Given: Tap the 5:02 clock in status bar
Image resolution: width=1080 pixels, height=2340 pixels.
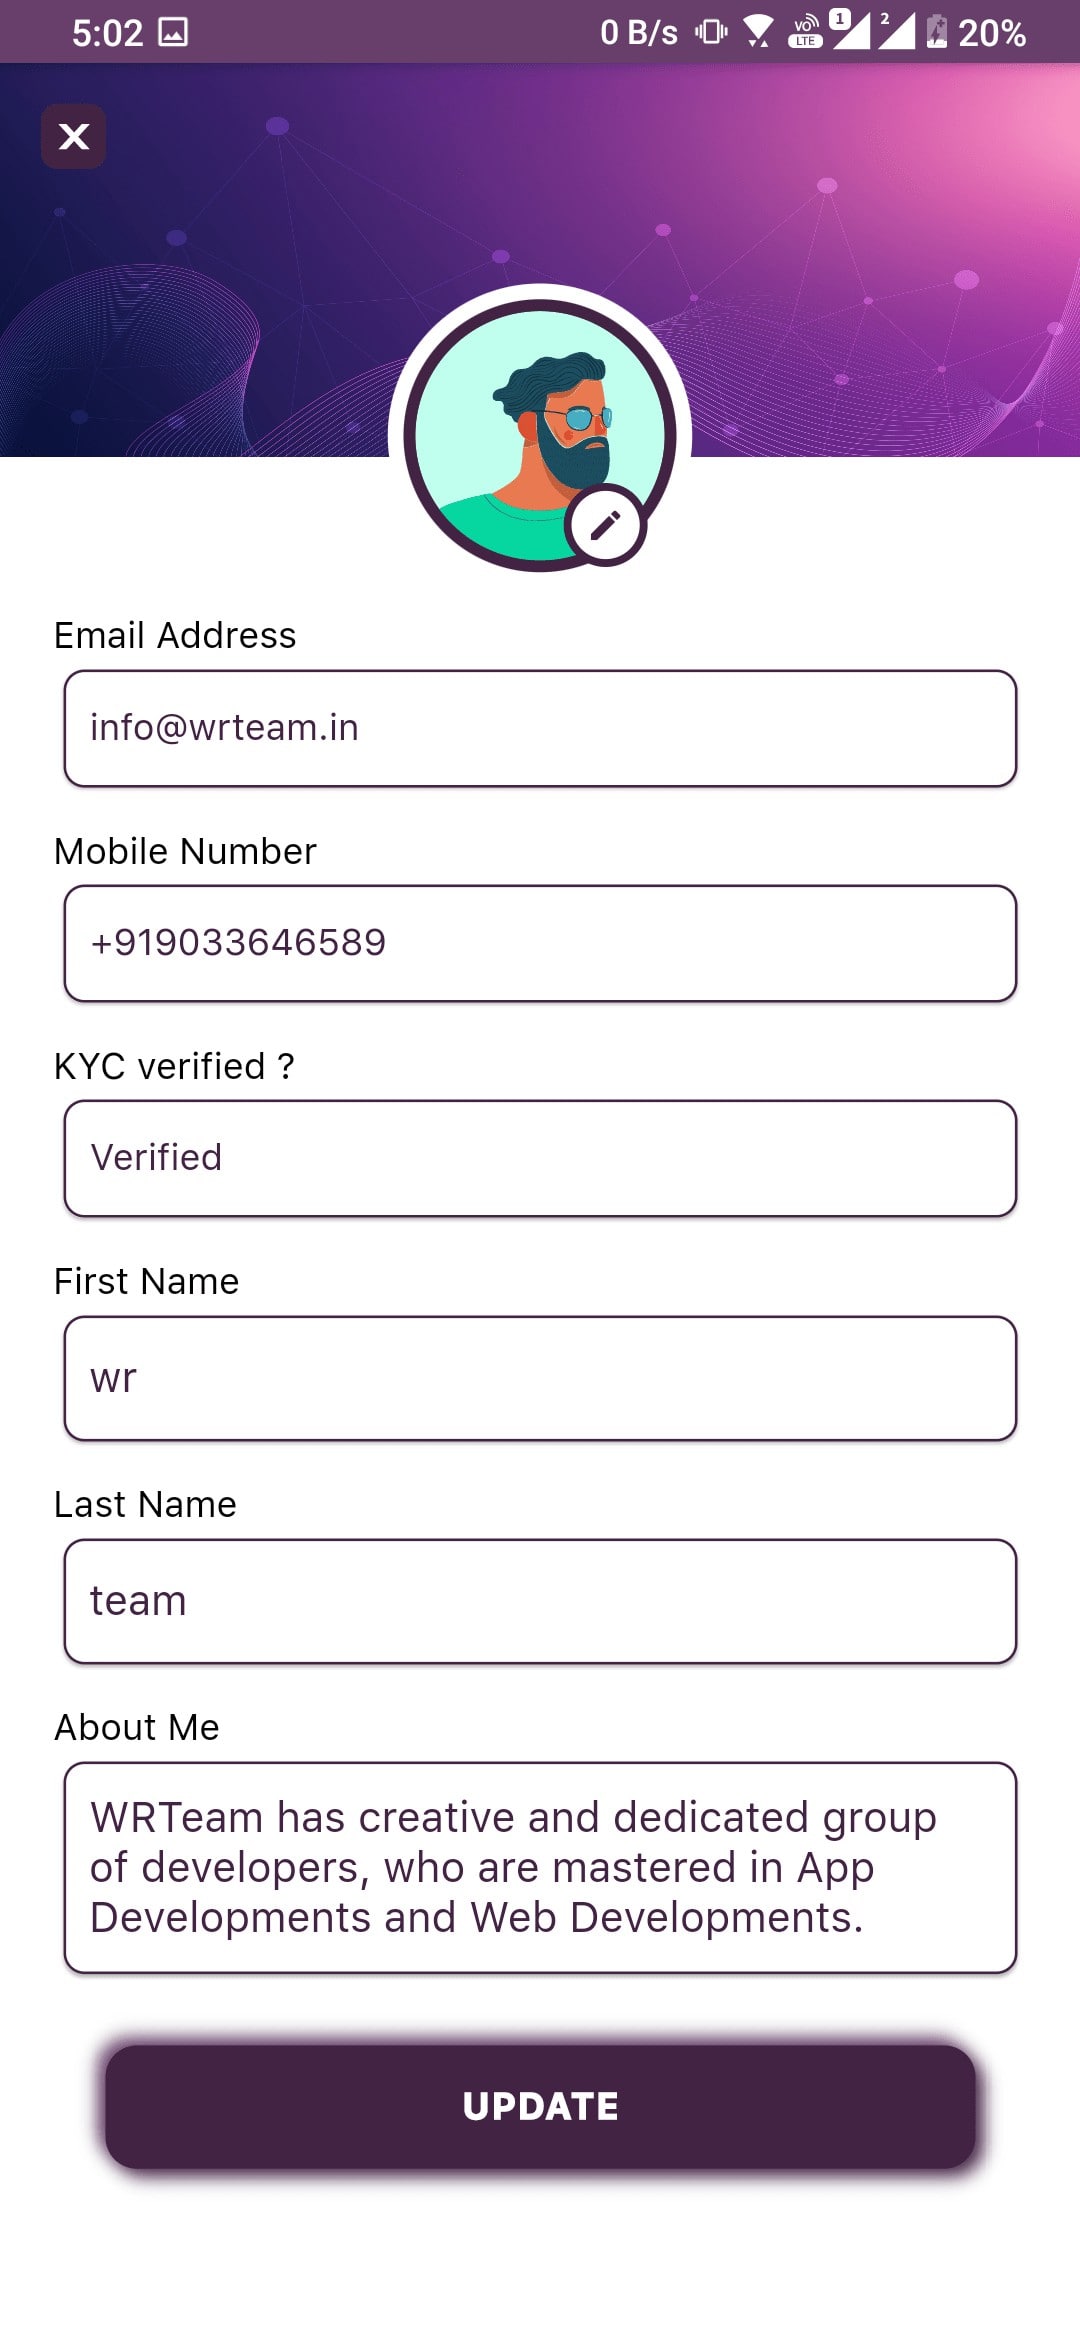Looking at the screenshot, I should pos(107,33).
